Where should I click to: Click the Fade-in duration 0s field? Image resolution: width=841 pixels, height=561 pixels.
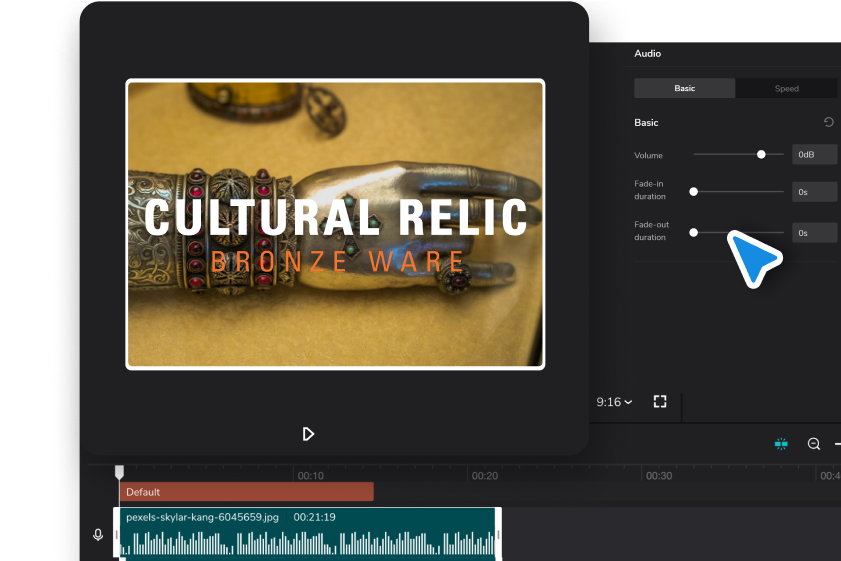[x=815, y=191]
